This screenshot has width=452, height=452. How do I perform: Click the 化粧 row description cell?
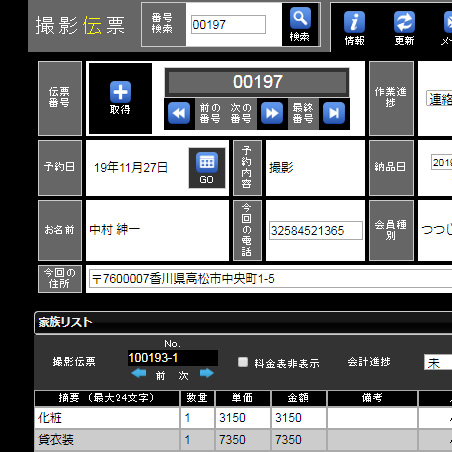point(107,418)
